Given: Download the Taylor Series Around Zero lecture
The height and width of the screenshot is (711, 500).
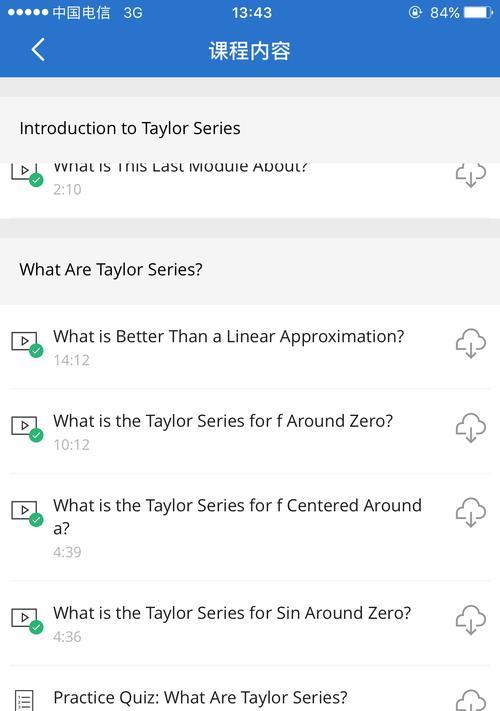Looking at the screenshot, I should click(x=471, y=428).
